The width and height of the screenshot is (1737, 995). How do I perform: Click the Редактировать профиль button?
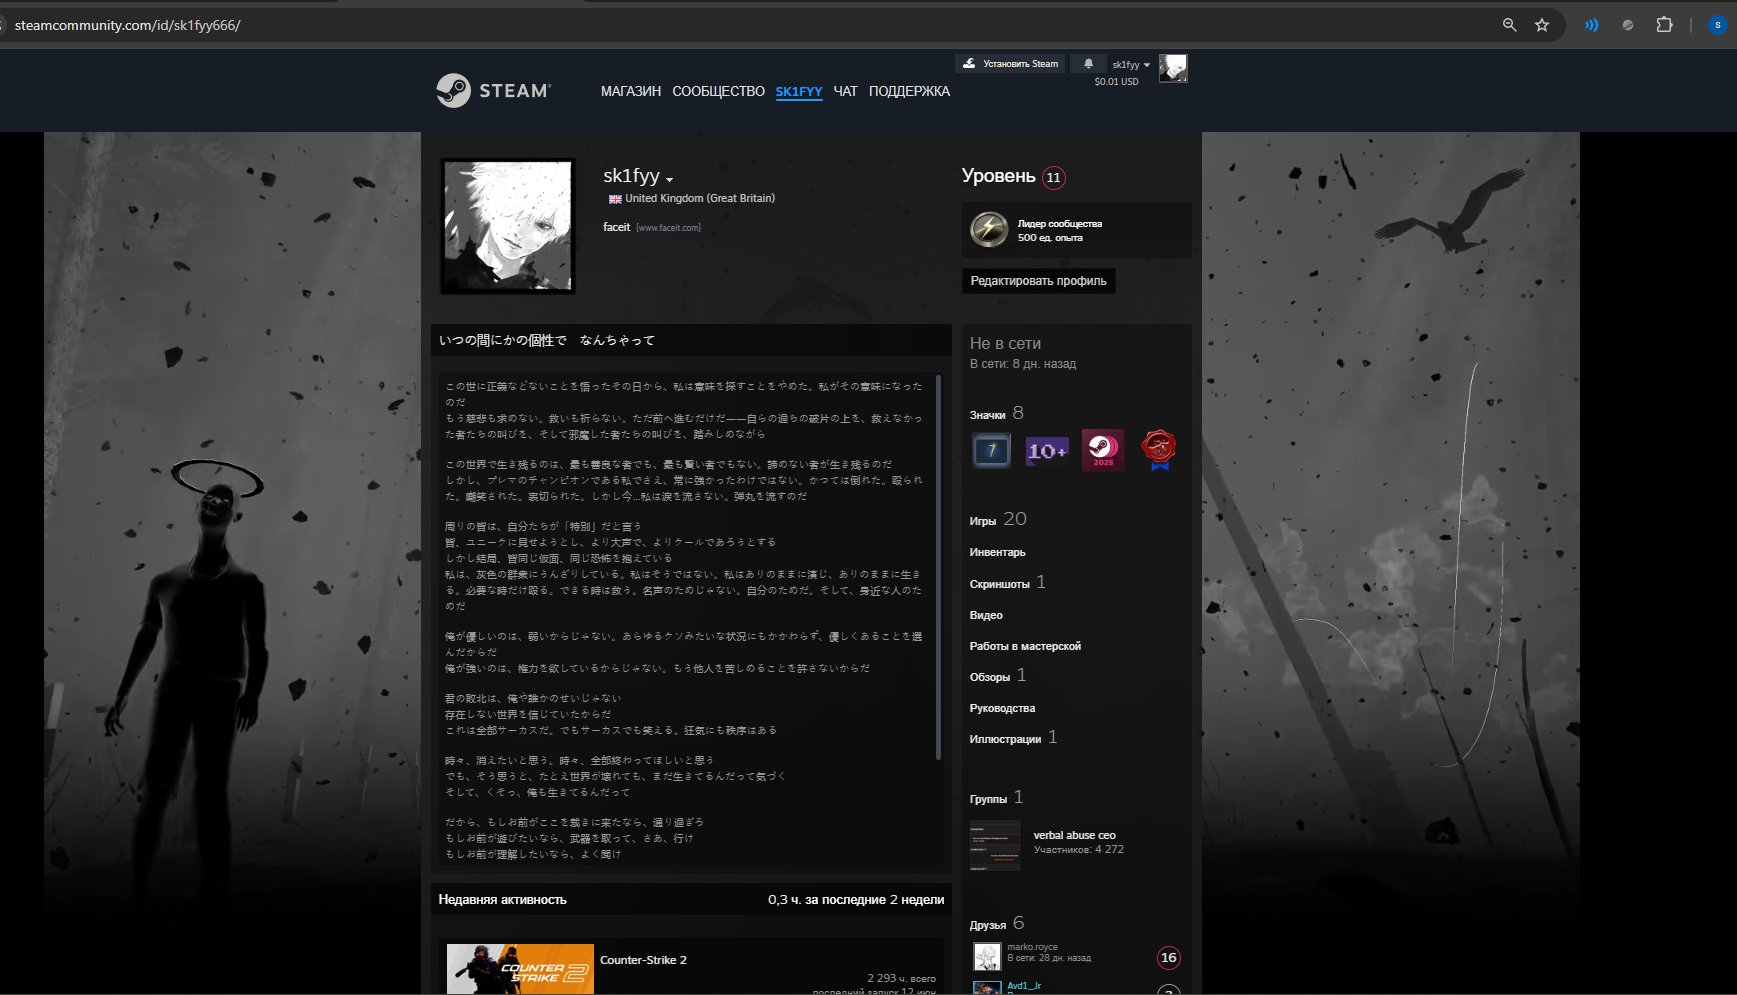[1038, 281]
